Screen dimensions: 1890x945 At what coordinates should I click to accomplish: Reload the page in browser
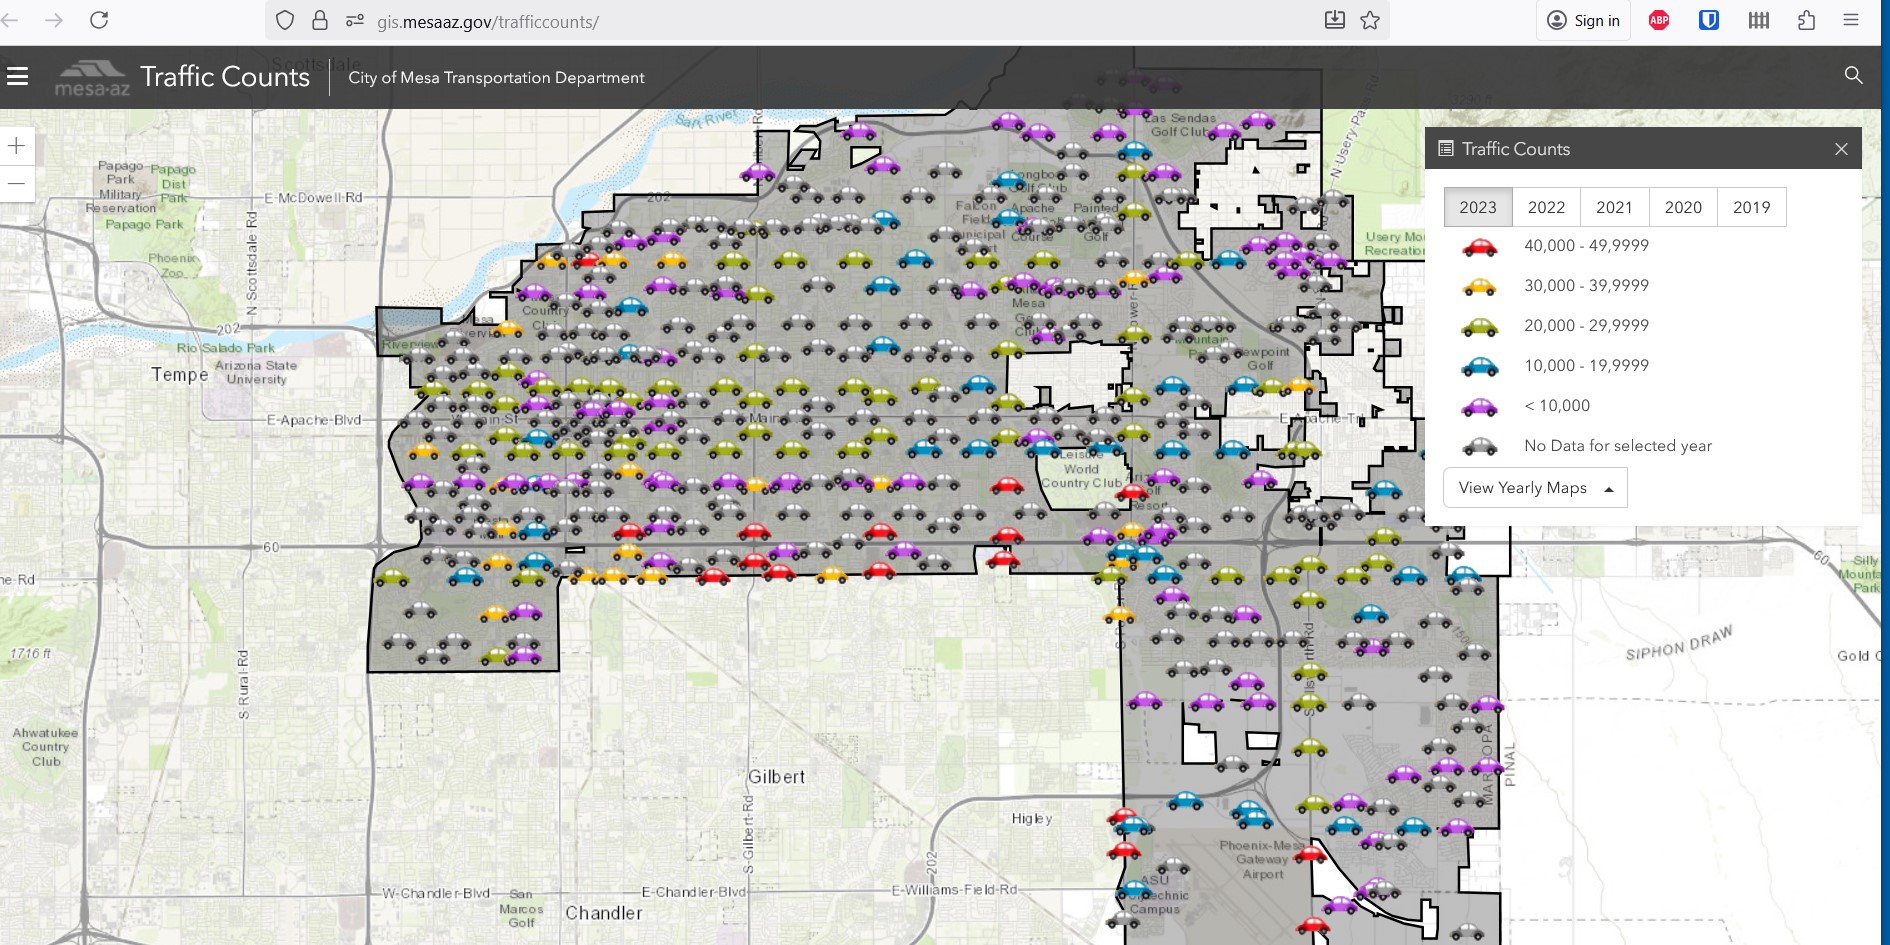pos(99,20)
